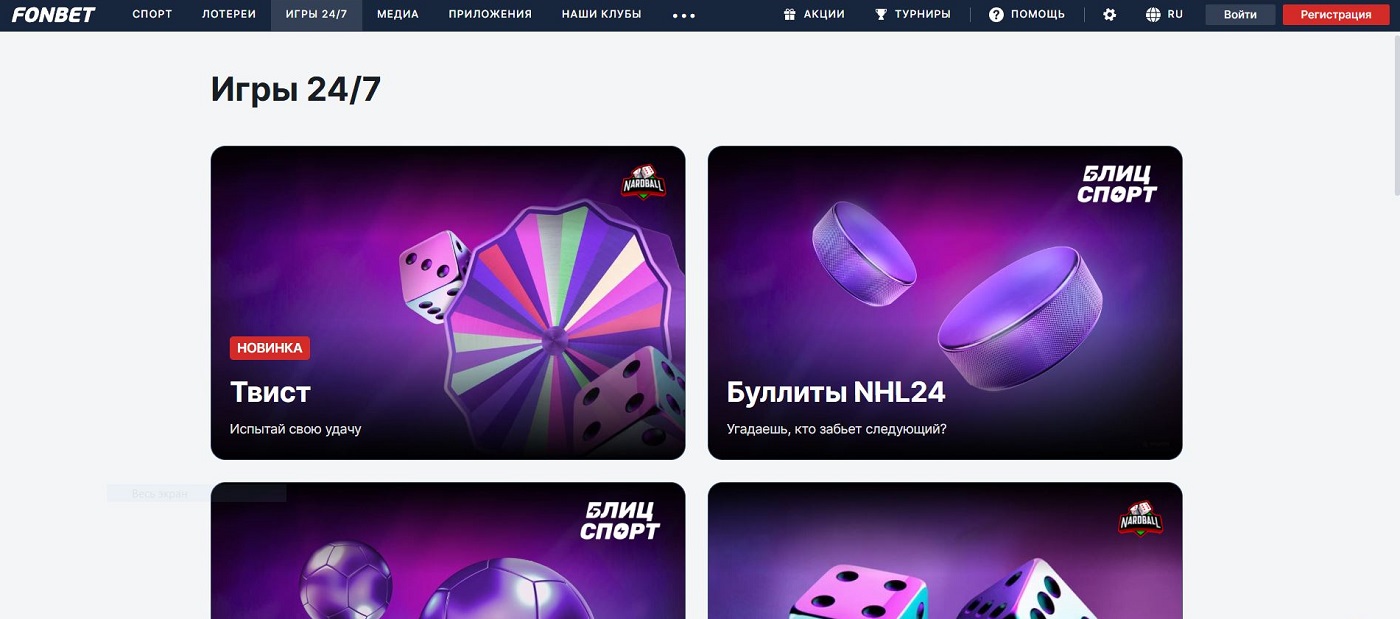Viewport: 1400px width, 619px height.
Task: Open the Спорт menu item
Action: pos(152,15)
